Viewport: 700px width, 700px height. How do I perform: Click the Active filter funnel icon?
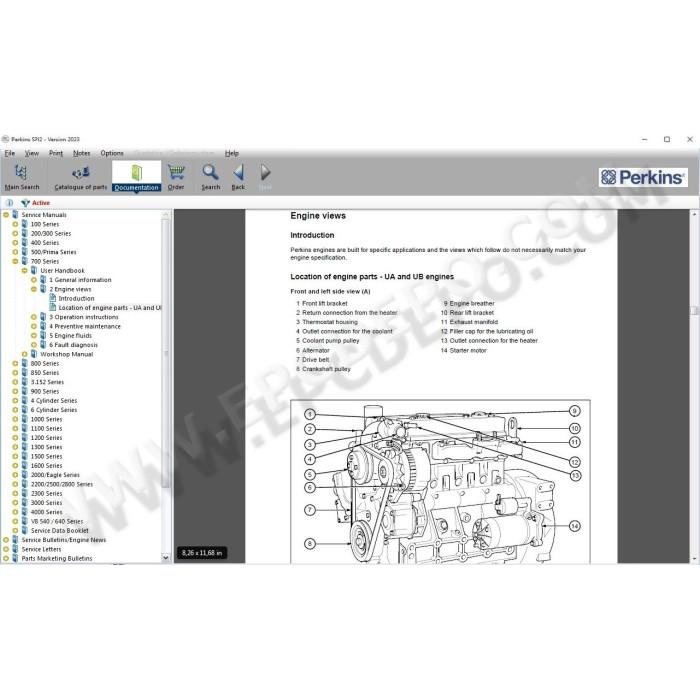pyautogui.click(x=25, y=203)
